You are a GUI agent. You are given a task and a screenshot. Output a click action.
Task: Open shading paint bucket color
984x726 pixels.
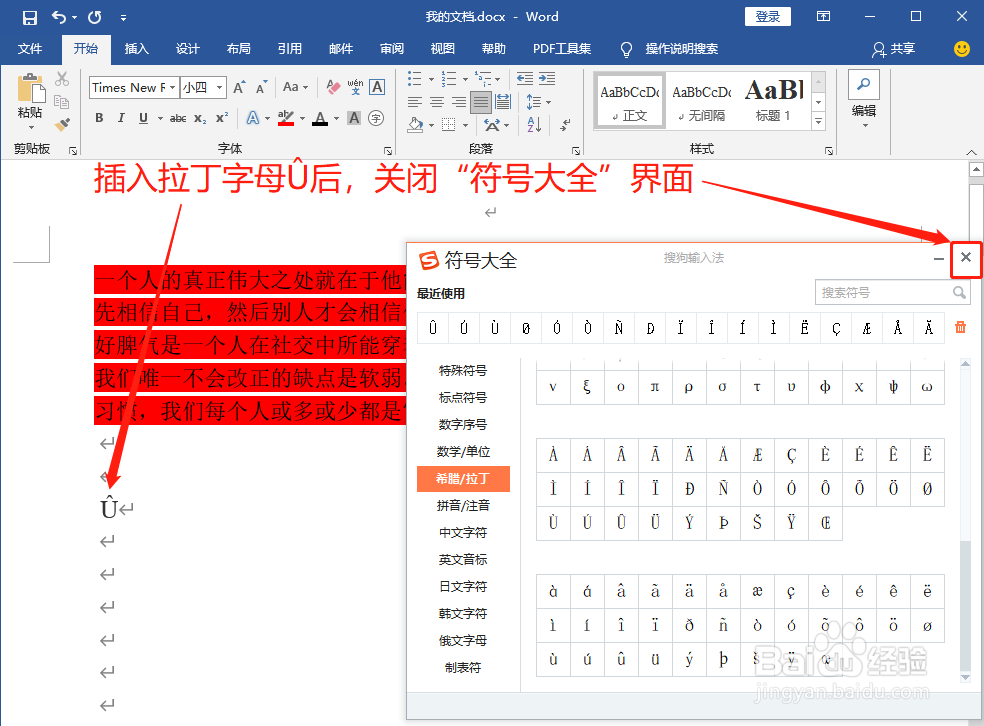tap(415, 124)
